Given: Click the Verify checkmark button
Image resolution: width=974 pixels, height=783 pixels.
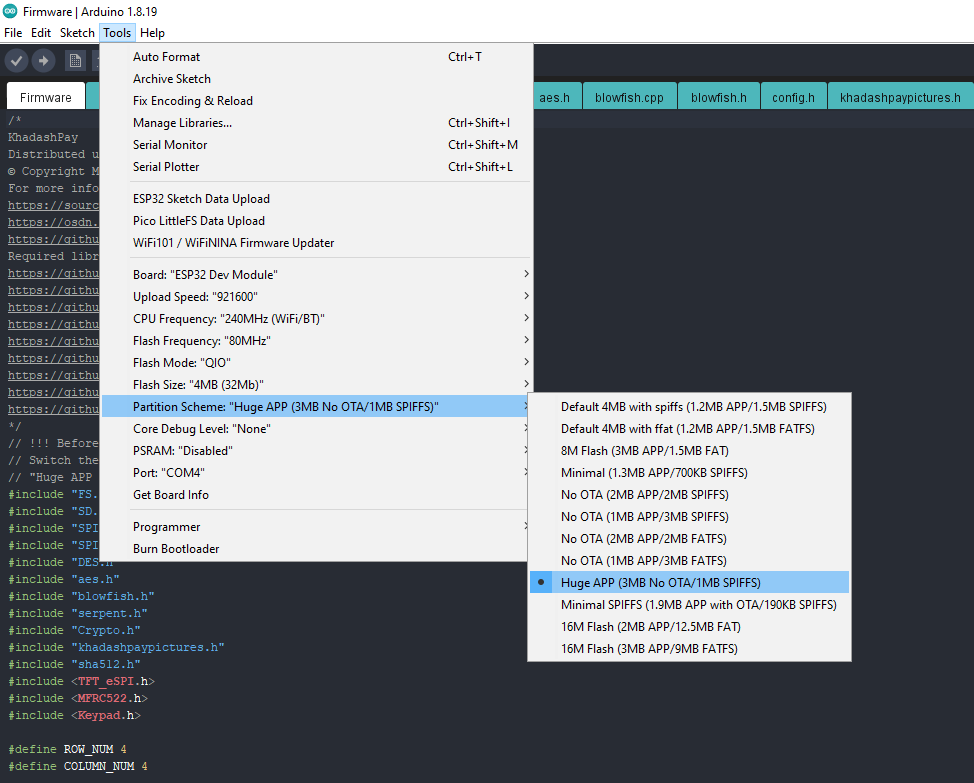Looking at the screenshot, I should coord(16,61).
